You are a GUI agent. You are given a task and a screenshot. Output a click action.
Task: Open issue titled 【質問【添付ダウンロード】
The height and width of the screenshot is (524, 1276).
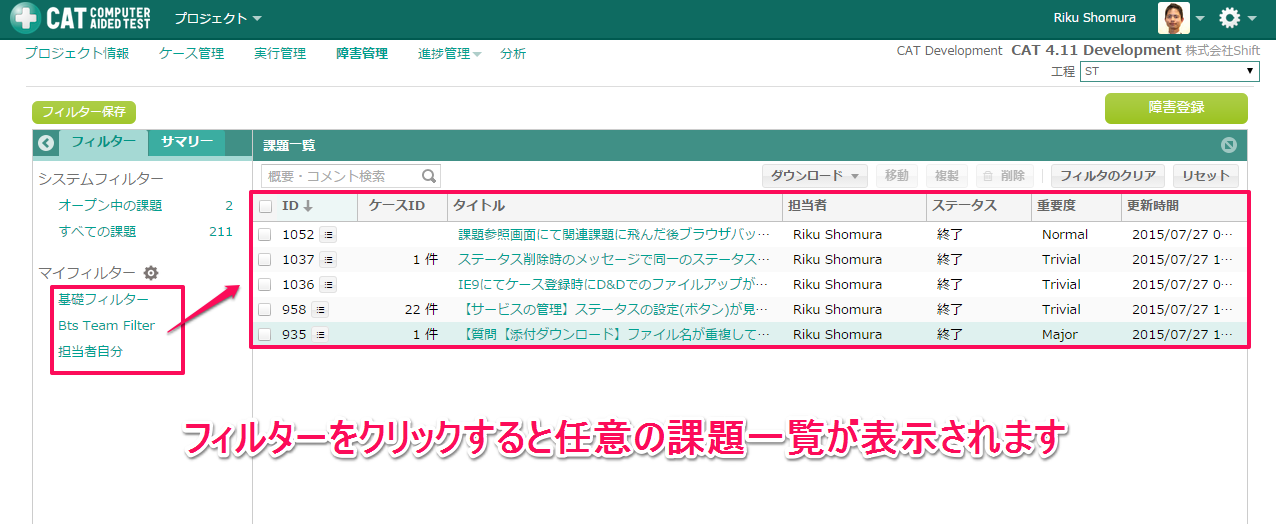click(x=614, y=335)
